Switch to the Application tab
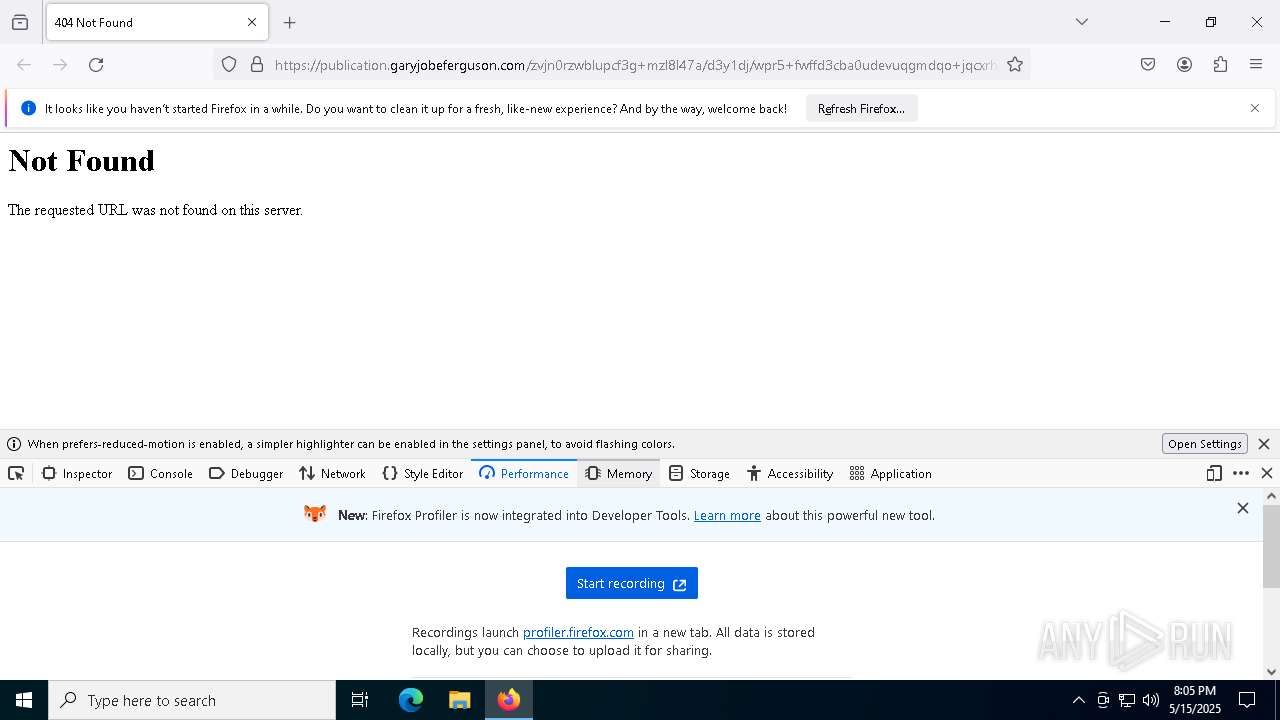The height and width of the screenshot is (720, 1280). [x=890, y=474]
